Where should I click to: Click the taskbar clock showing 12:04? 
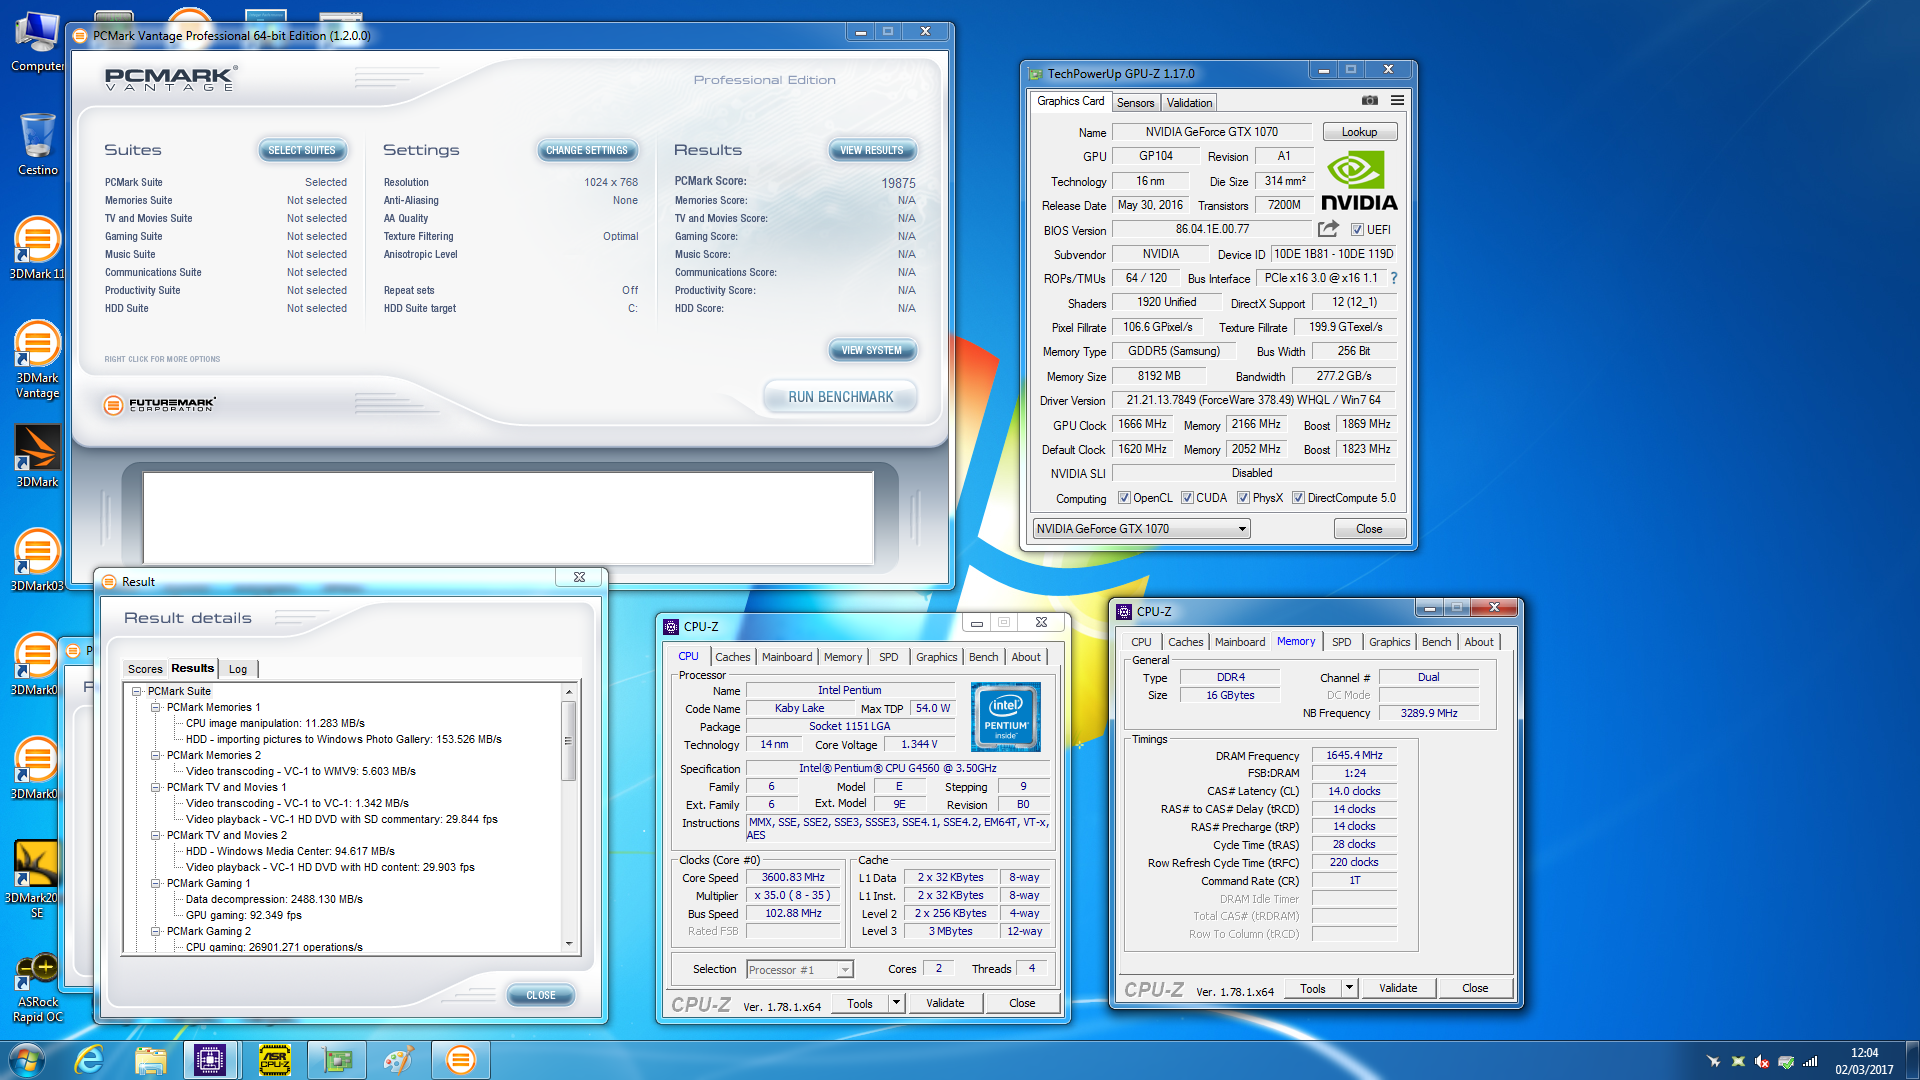click(x=1864, y=1060)
